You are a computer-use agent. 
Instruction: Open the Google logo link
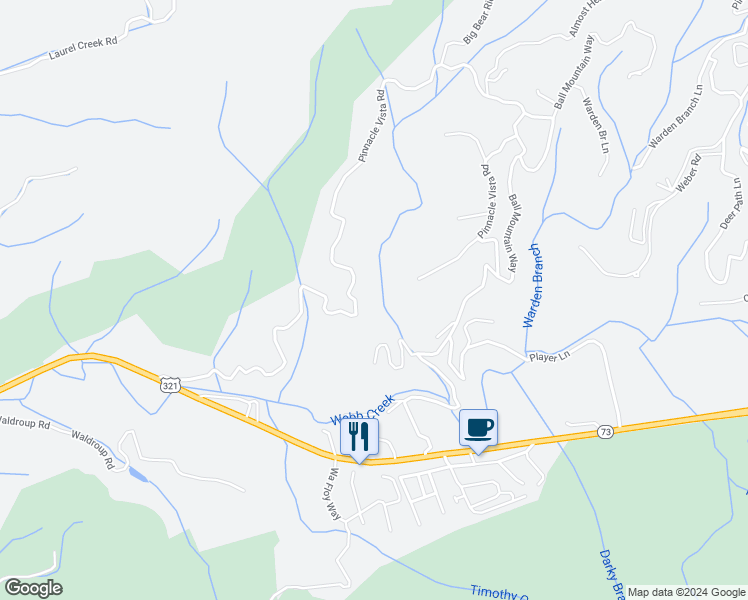tap(33, 588)
